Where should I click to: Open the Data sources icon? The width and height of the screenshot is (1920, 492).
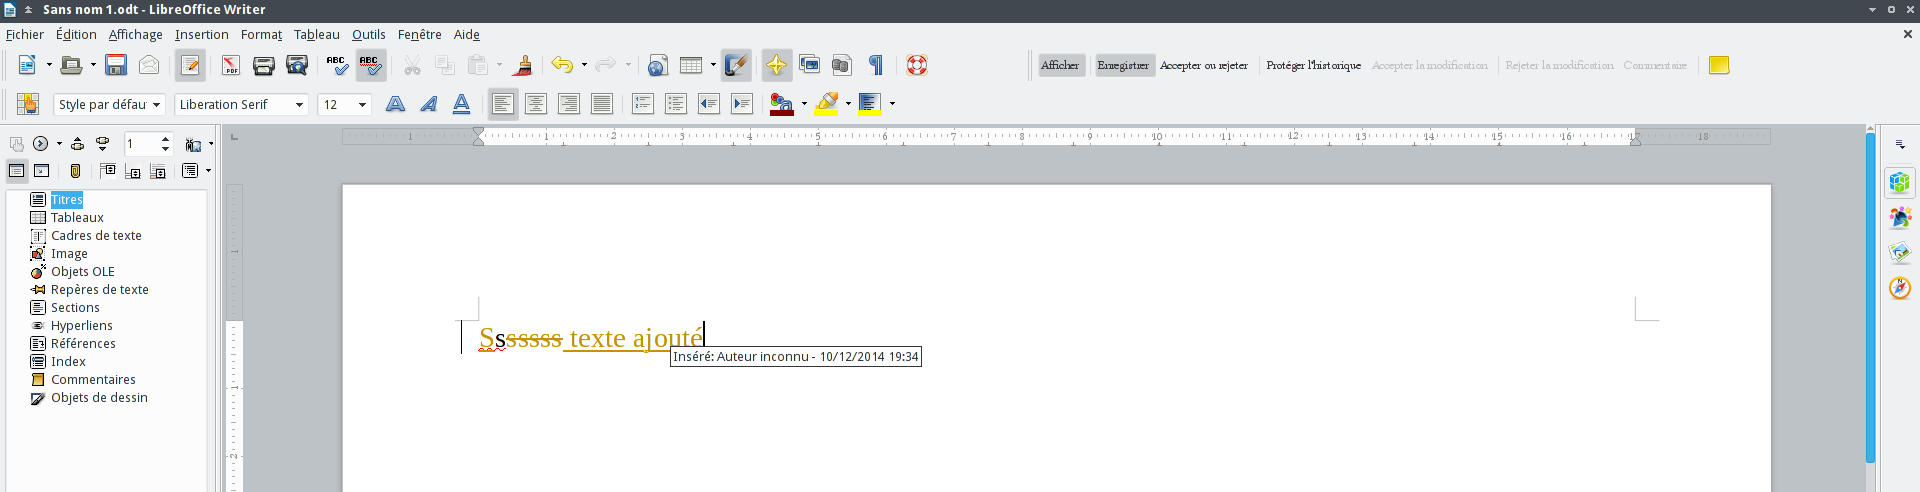tap(842, 65)
